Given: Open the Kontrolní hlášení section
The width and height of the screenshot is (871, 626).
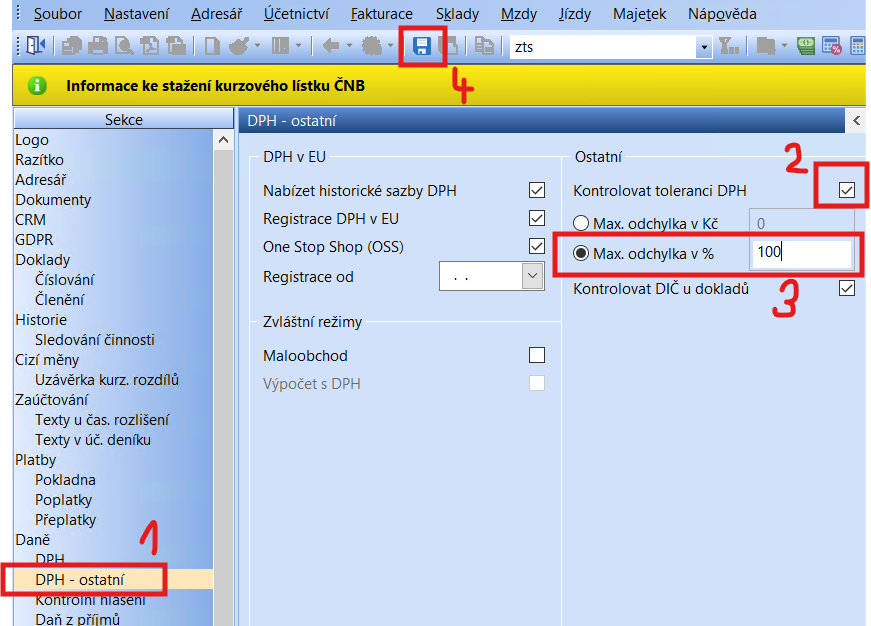Looking at the screenshot, I should [x=90, y=600].
